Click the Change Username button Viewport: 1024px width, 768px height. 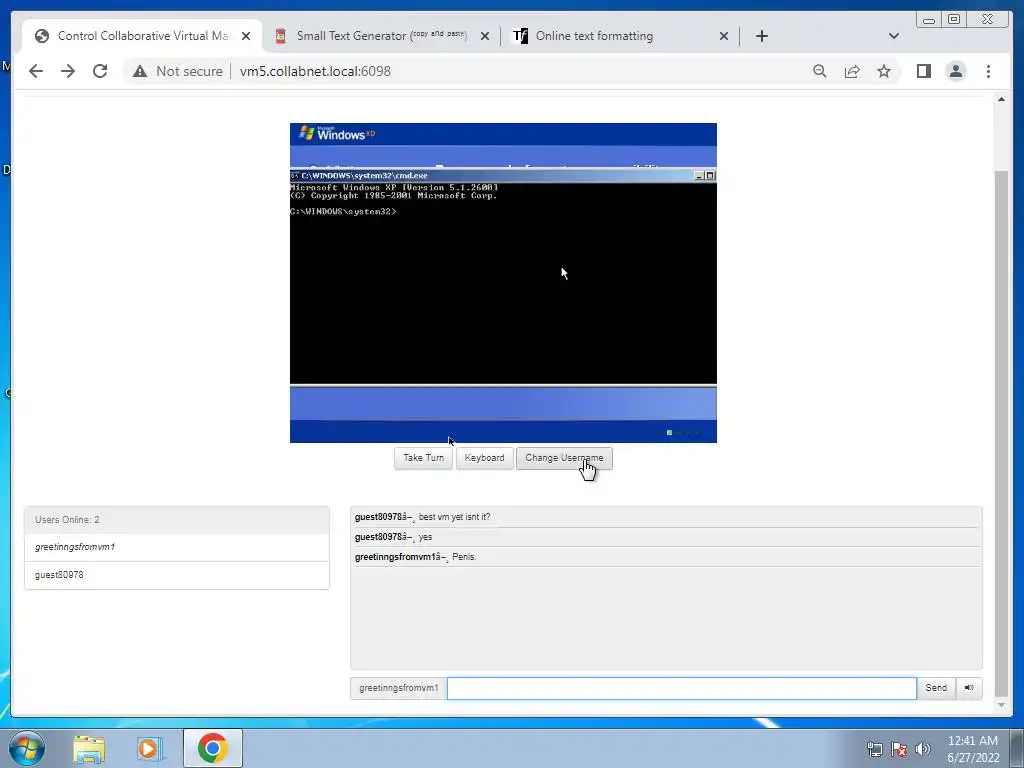pyautogui.click(x=564, y=458)
